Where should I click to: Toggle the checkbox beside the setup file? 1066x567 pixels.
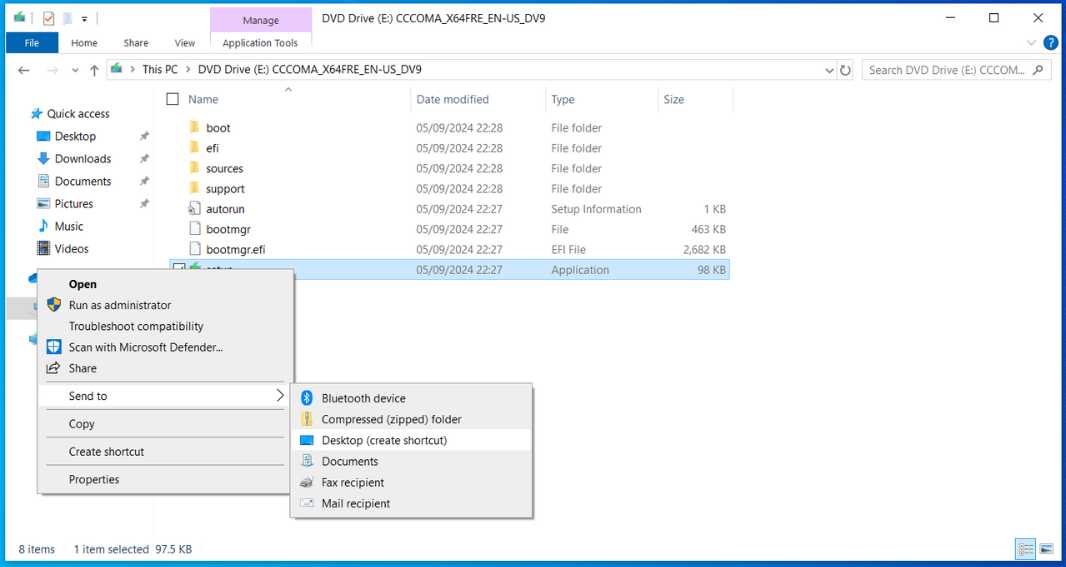click(x=178, y=269)
